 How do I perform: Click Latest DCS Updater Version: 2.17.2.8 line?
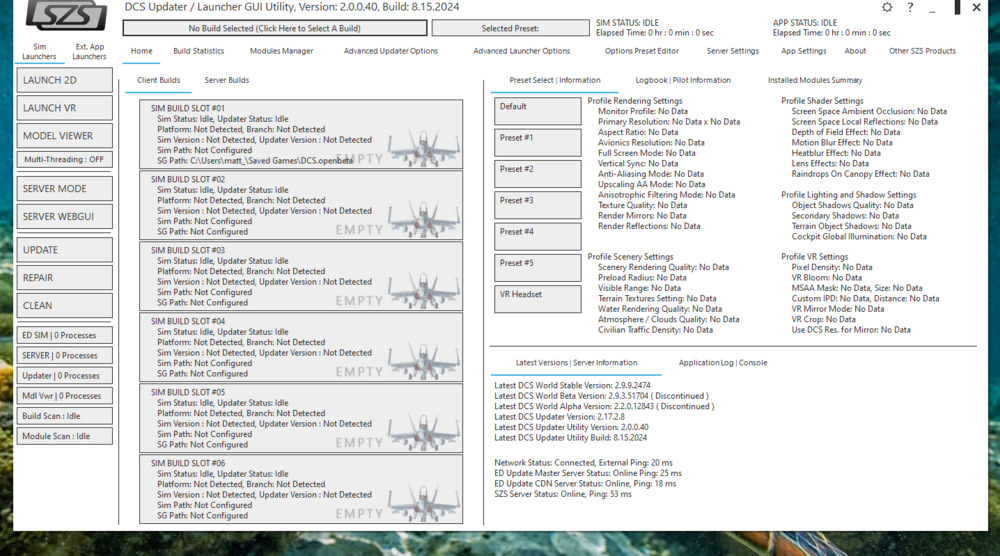[559, 417]
